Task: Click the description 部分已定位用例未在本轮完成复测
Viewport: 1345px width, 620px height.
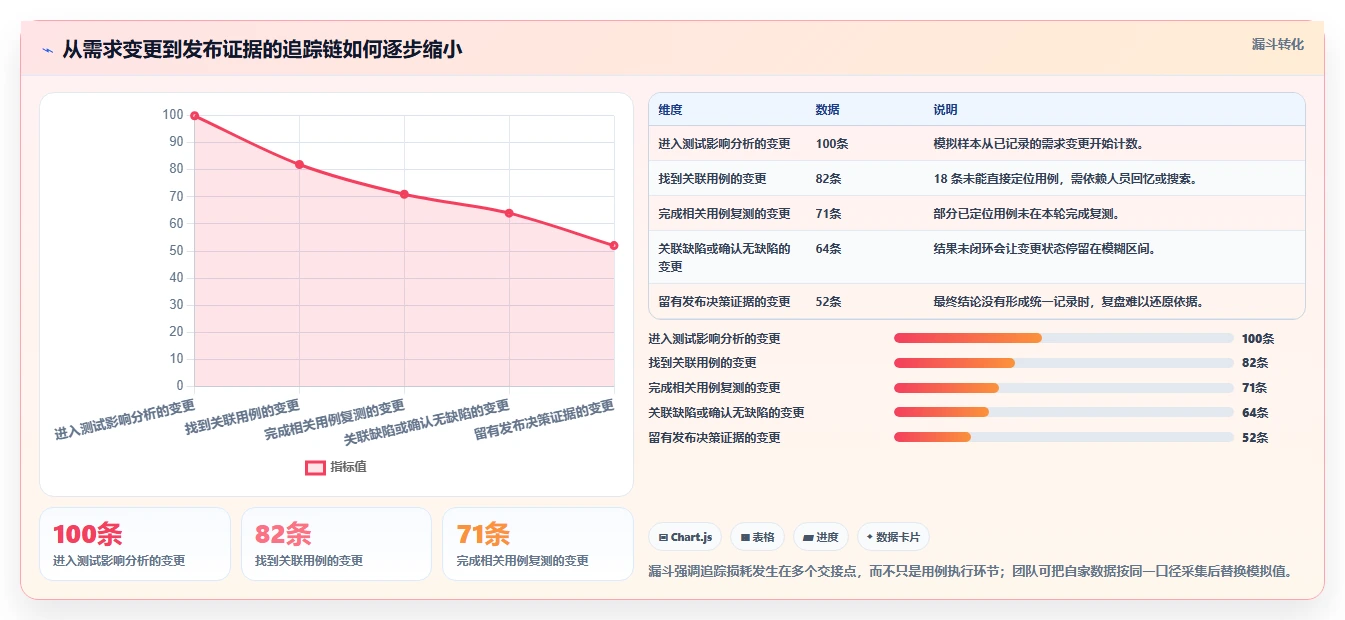Action: click(1026, 213)
